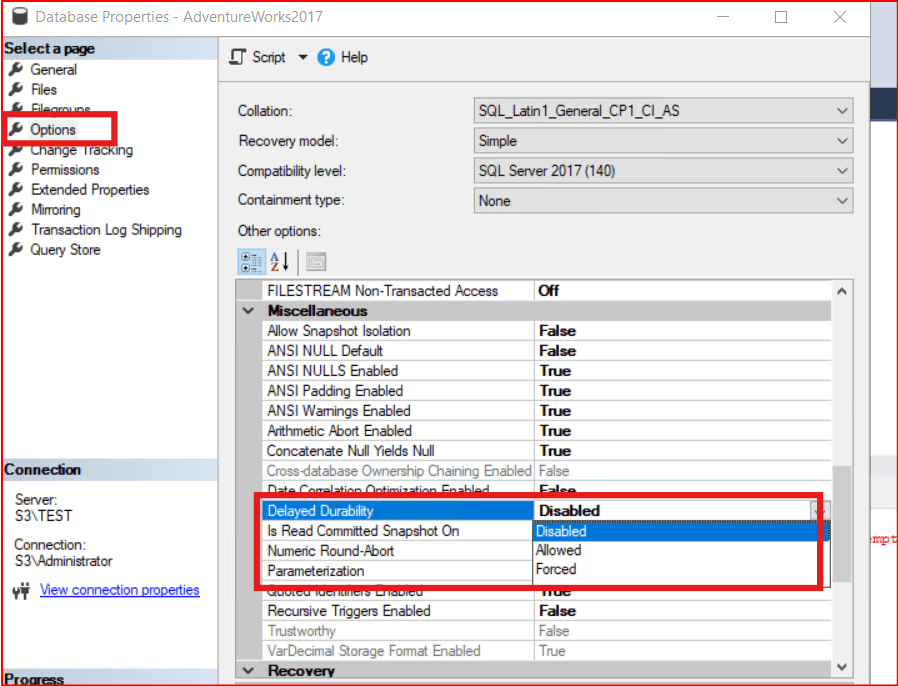Open the Recovery model dropdown

coord(842,141)
